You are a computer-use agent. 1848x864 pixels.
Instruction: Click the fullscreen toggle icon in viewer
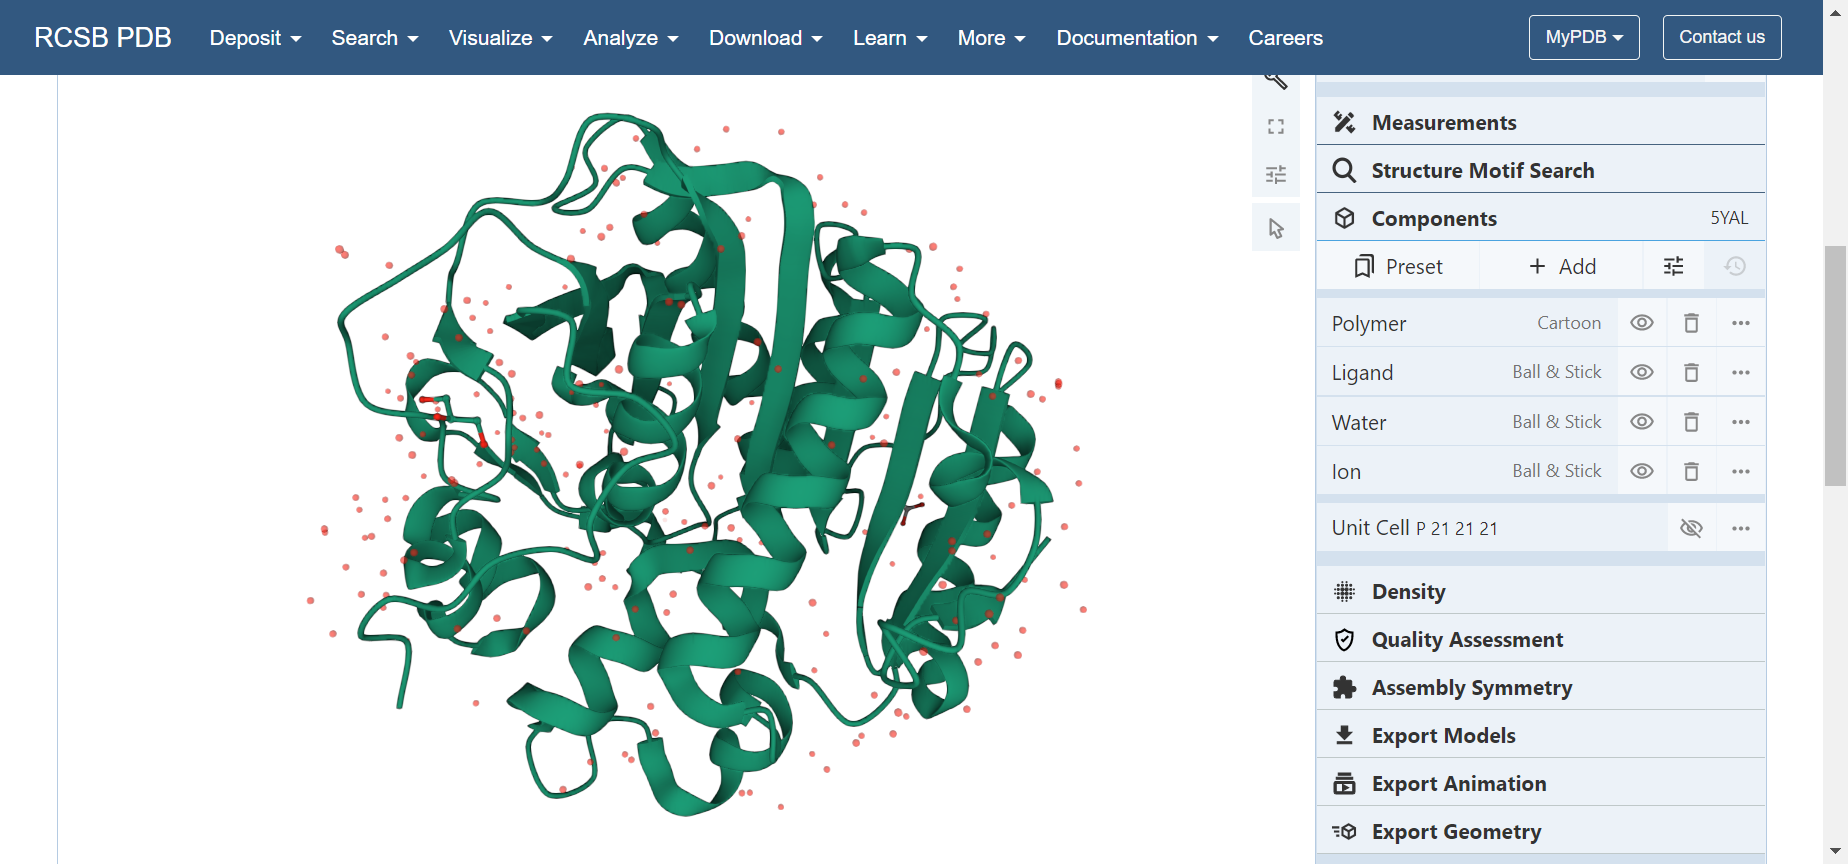(x=1275, y=127)
